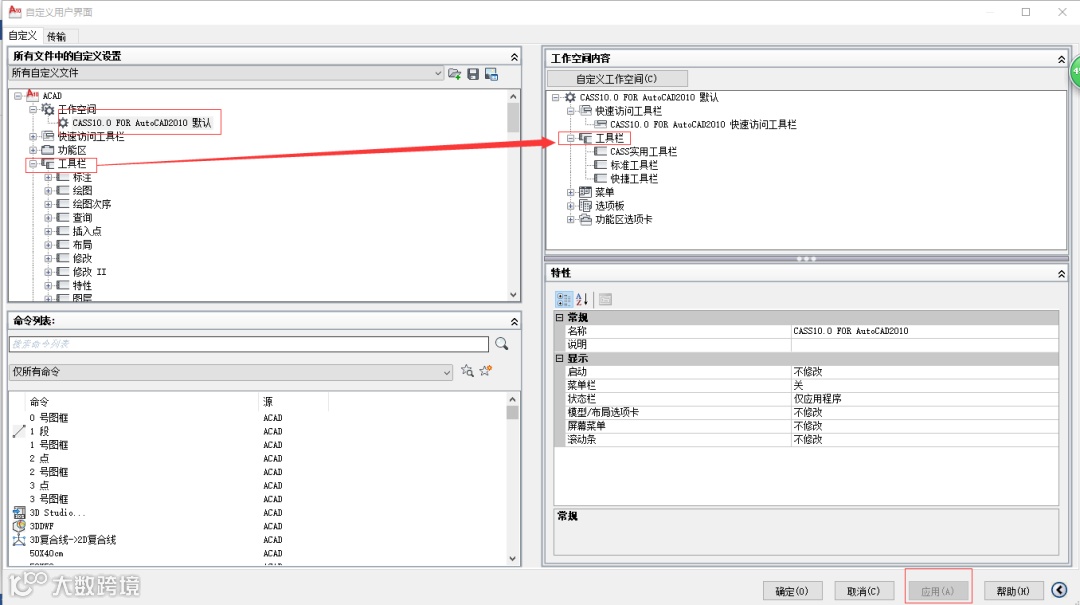Screen dimensions: 1080x605
Task: Click the line icon beside 1 段 command
Action: pos(19,431)
